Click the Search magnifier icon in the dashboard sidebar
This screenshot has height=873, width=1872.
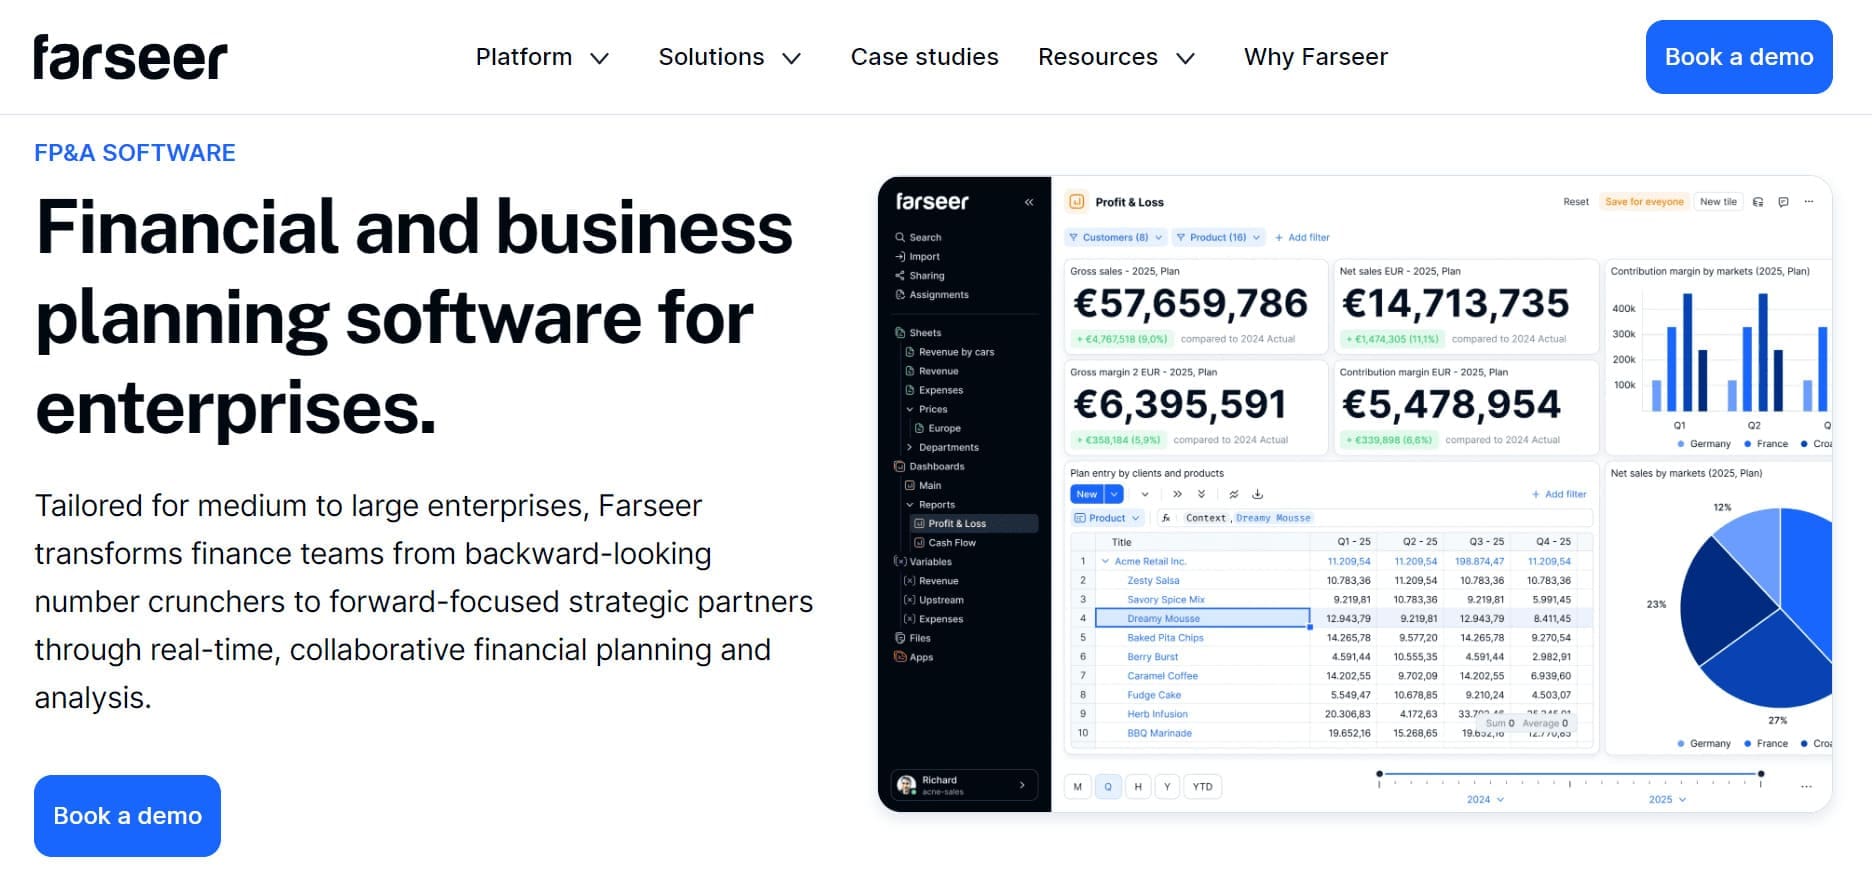[900, 238]
